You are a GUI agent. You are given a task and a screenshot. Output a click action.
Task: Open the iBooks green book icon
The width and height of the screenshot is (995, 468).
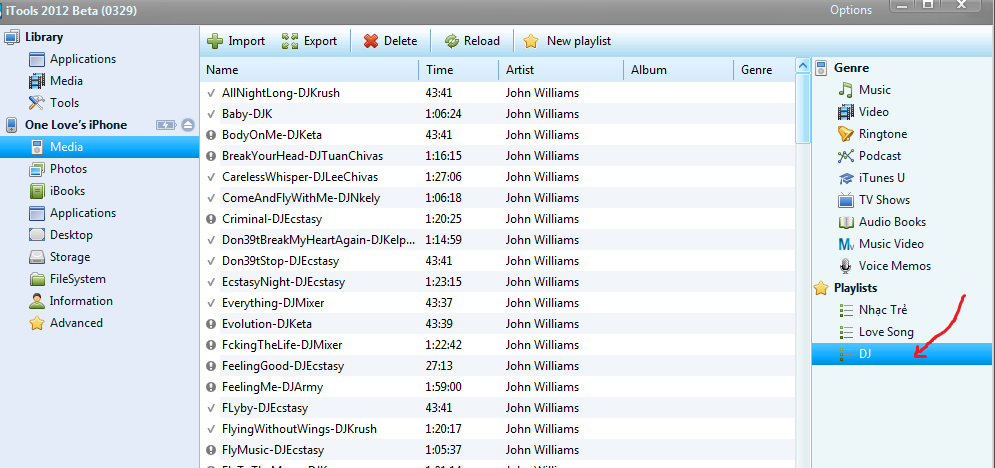click(x=37, y=191)
